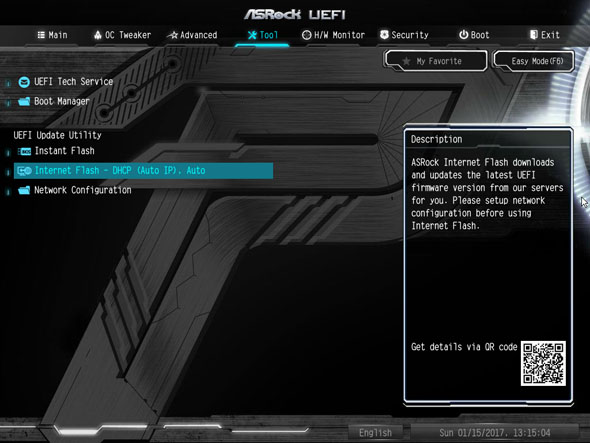Switch to OC Tweaker tab
590x443 pixels.
122,35
